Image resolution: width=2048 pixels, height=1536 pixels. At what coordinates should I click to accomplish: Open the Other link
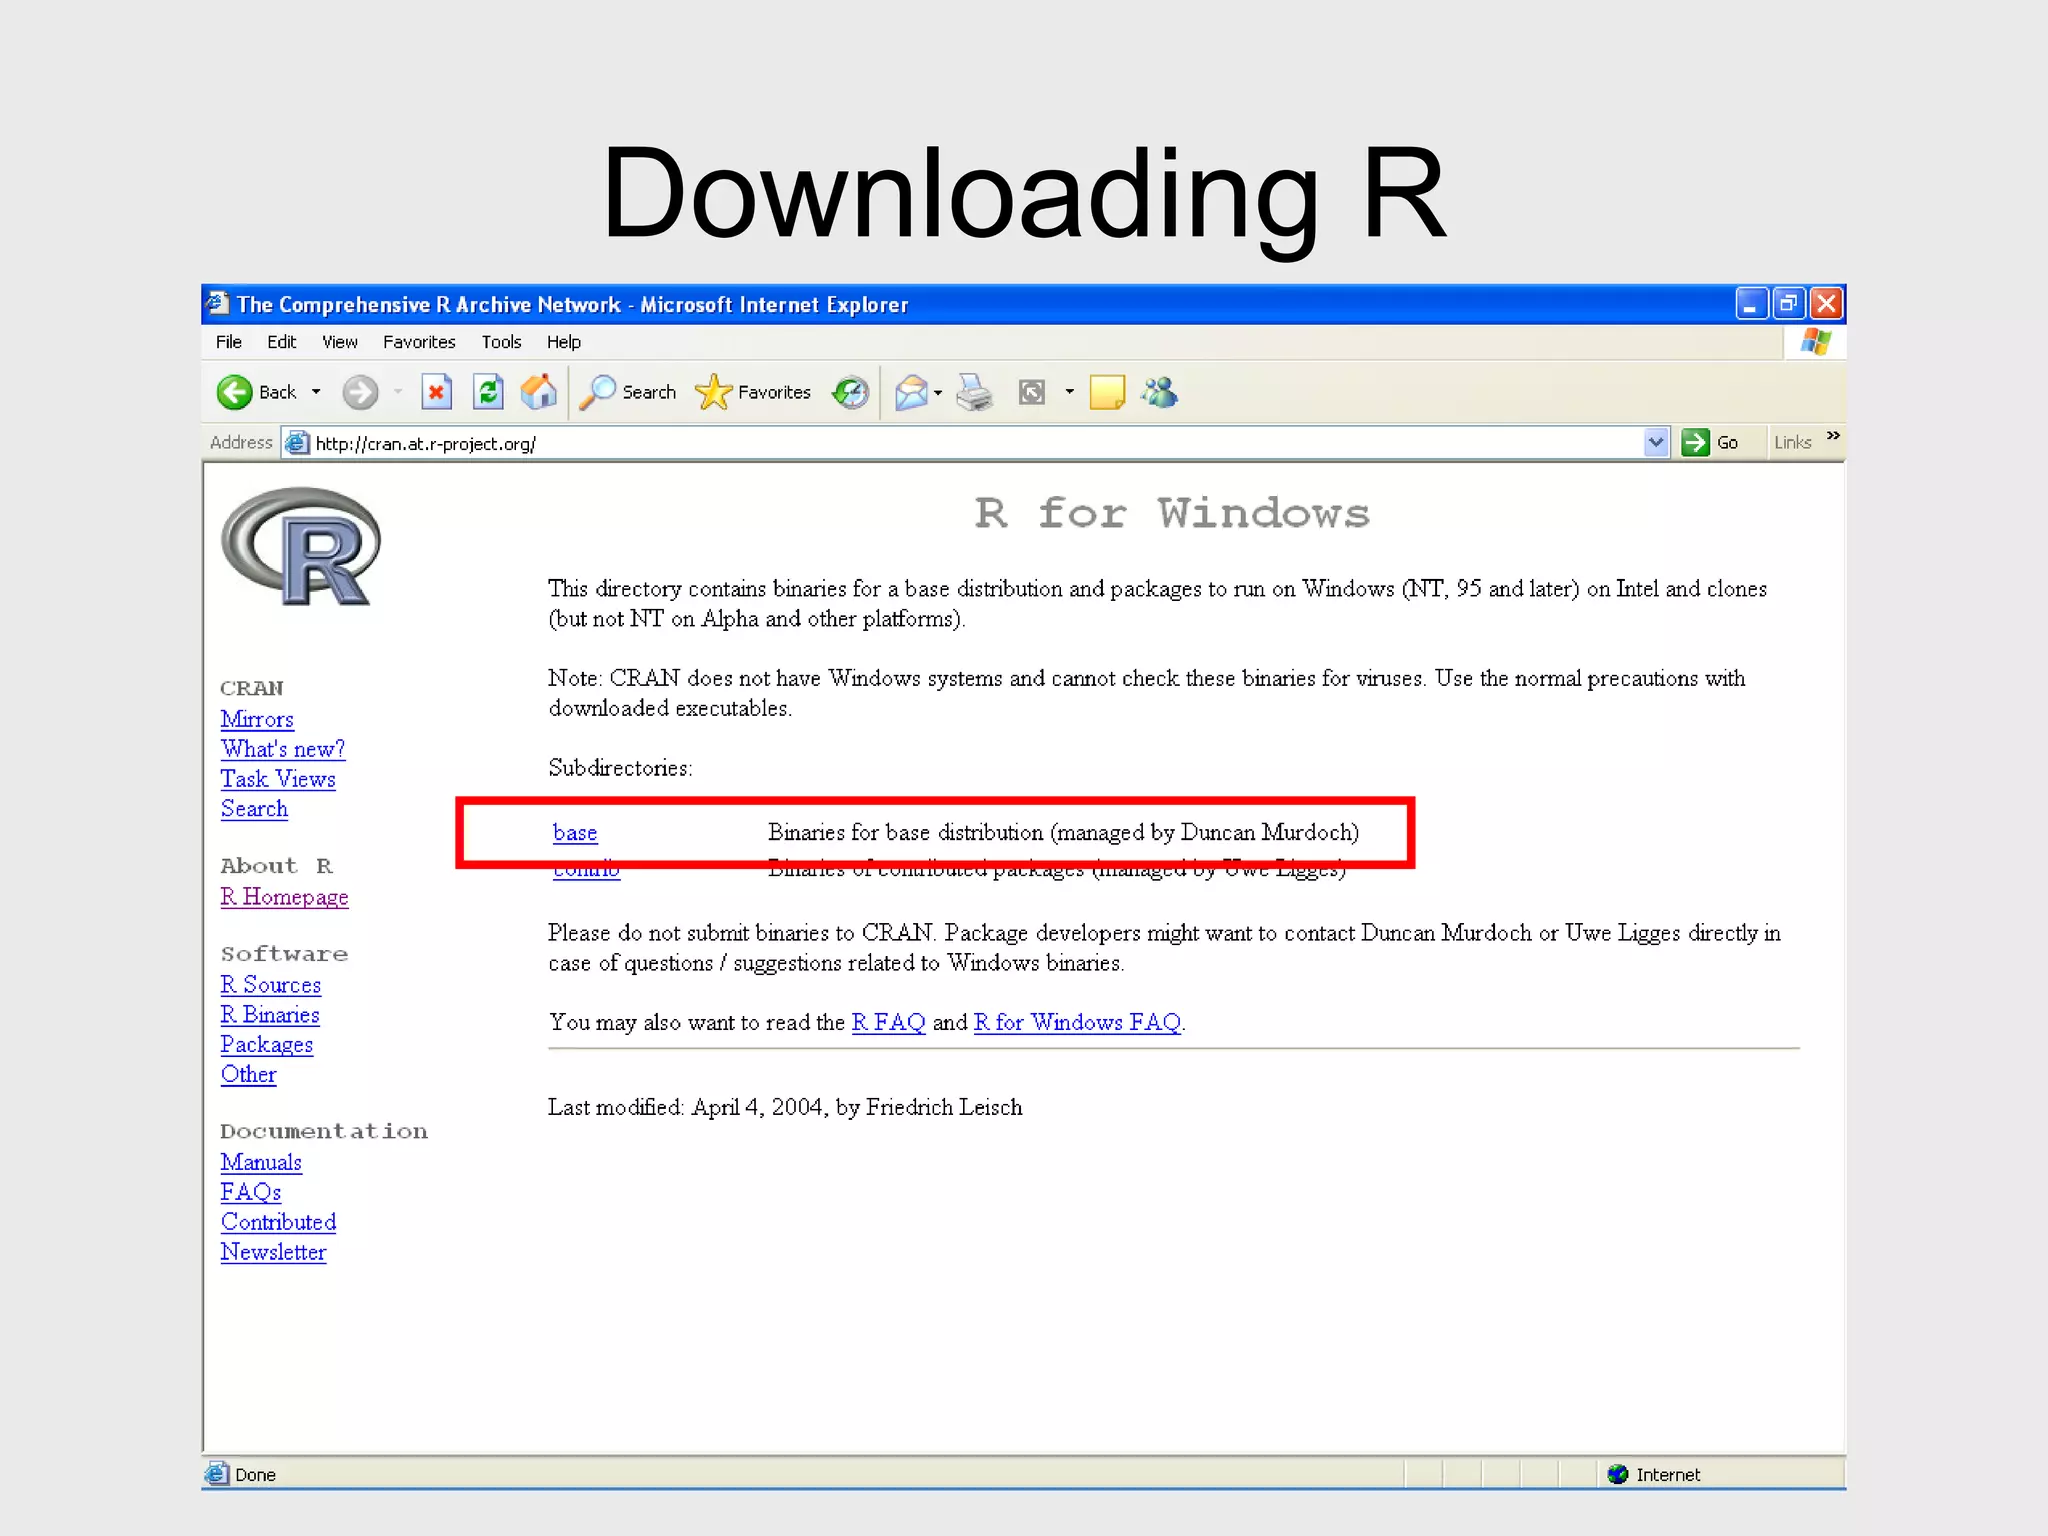pyautogui.click(x=248, y=1075)
